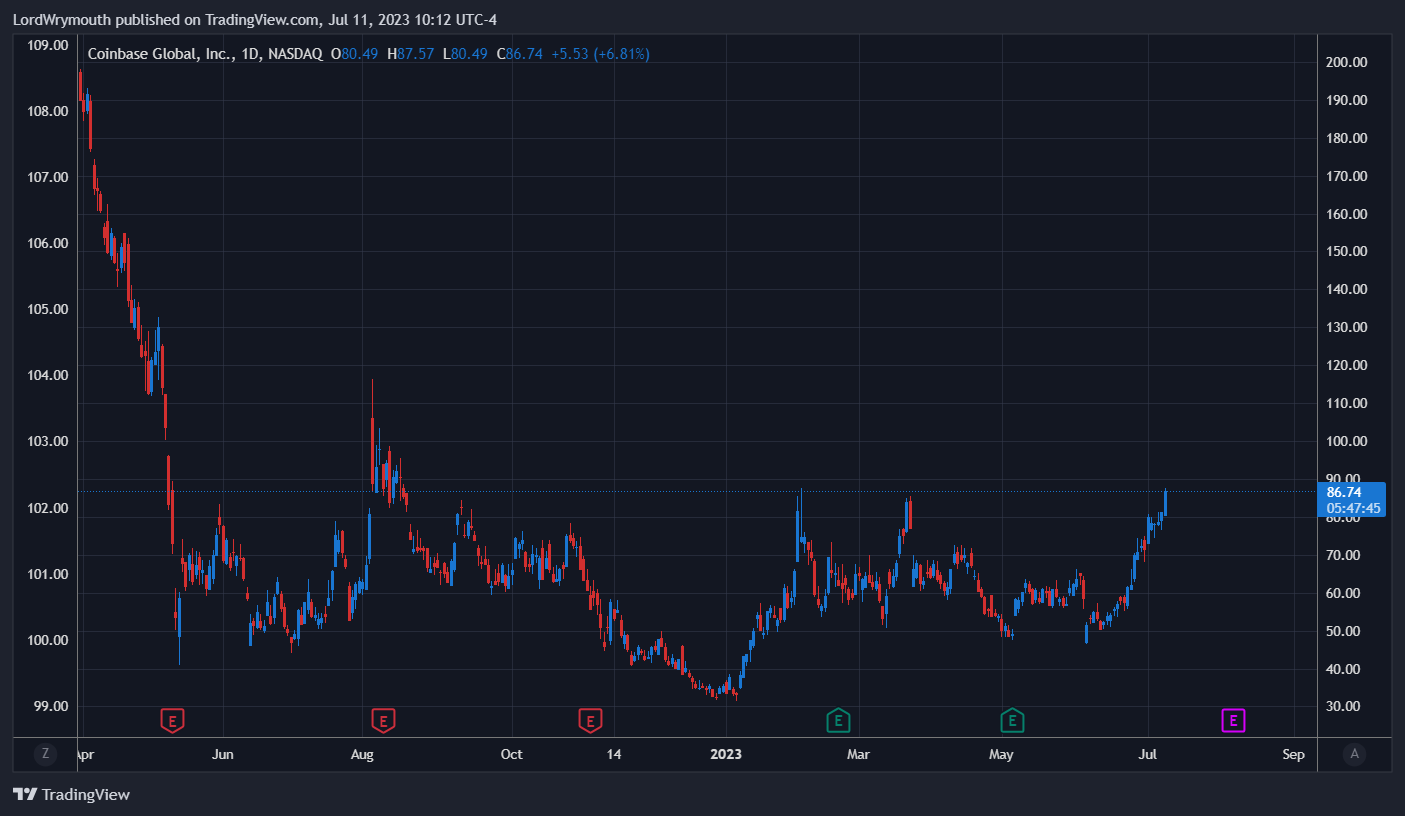Click the Sep label on the time axis
The width and height of the screenshot is (1405, 816).
tap(1293, 754)
